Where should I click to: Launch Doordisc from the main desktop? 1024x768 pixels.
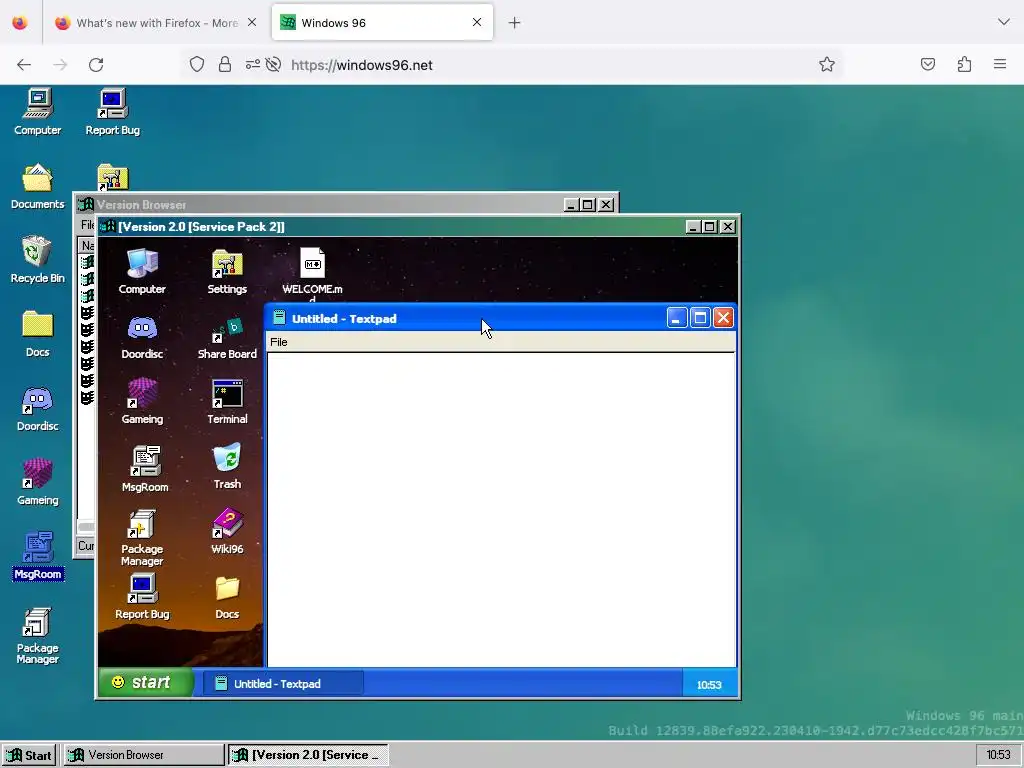[x=38, y=408]
